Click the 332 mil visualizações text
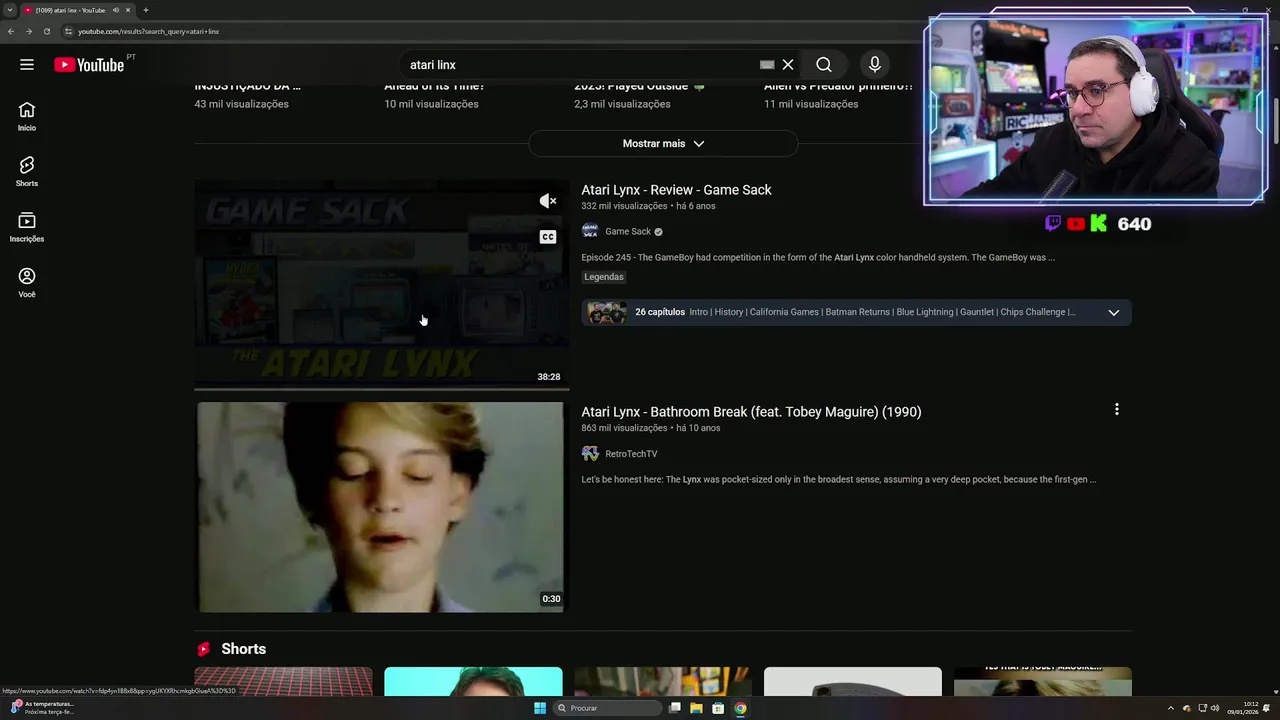 tap(624, 206)
